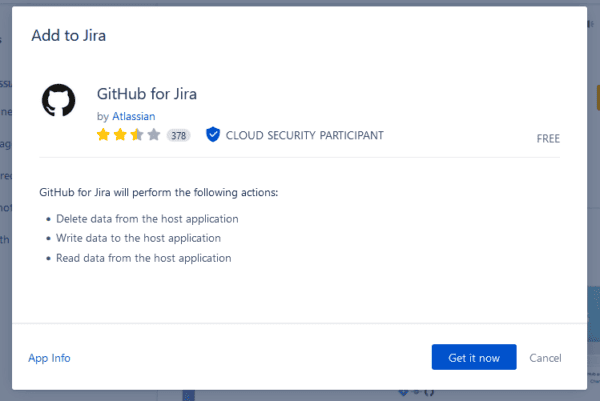Click the FREE price label
600x401 pixels.
coord(548,139)
